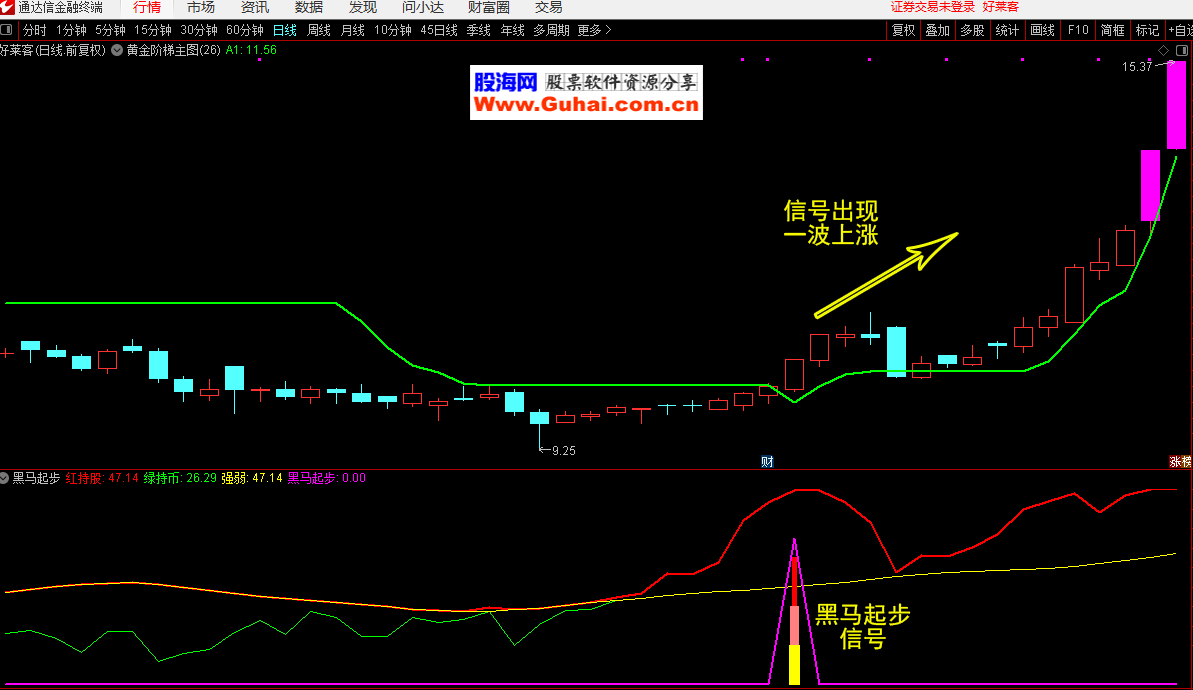Expand 黑马起步 sub-indicator dropdown
This screenshot has width=1193, height=690.
click(x=5, y=478)
